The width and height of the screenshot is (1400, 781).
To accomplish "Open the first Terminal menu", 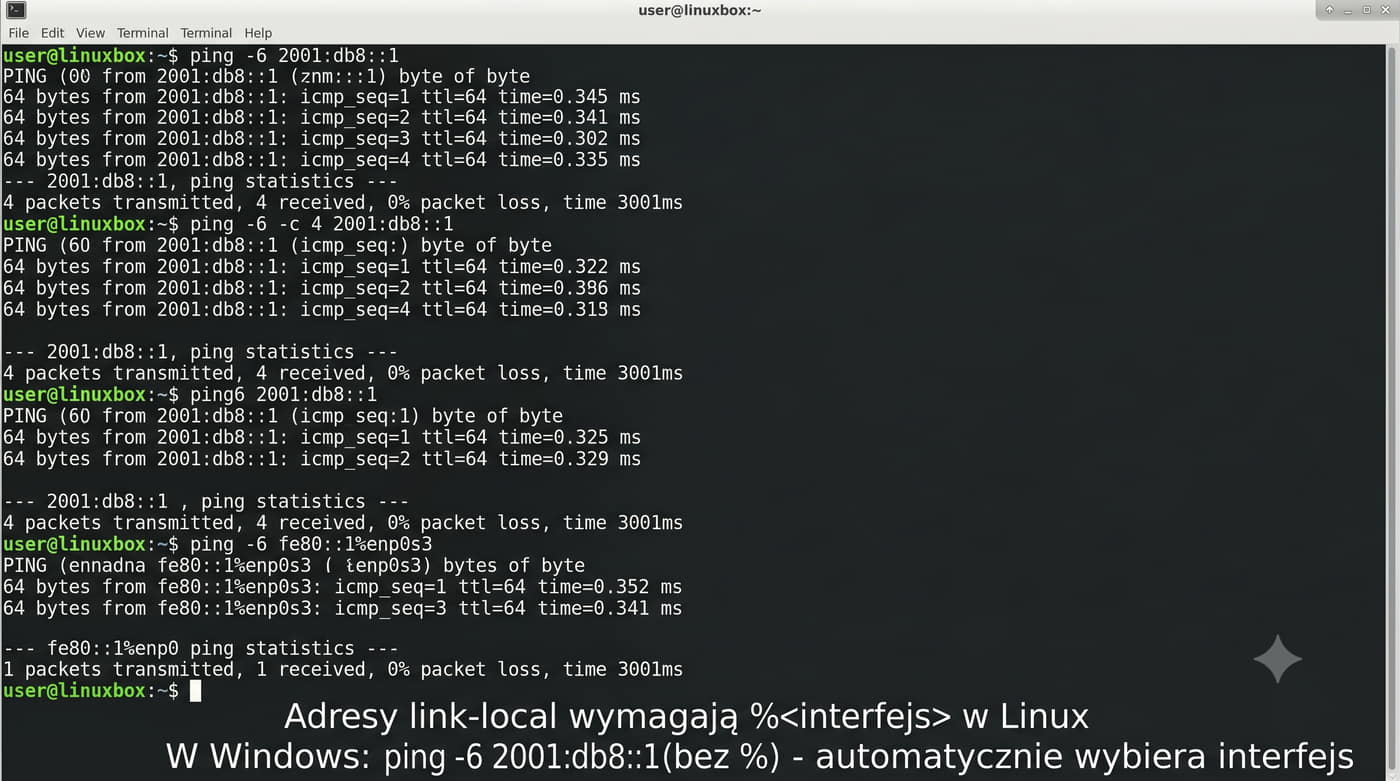I will 142,33.
